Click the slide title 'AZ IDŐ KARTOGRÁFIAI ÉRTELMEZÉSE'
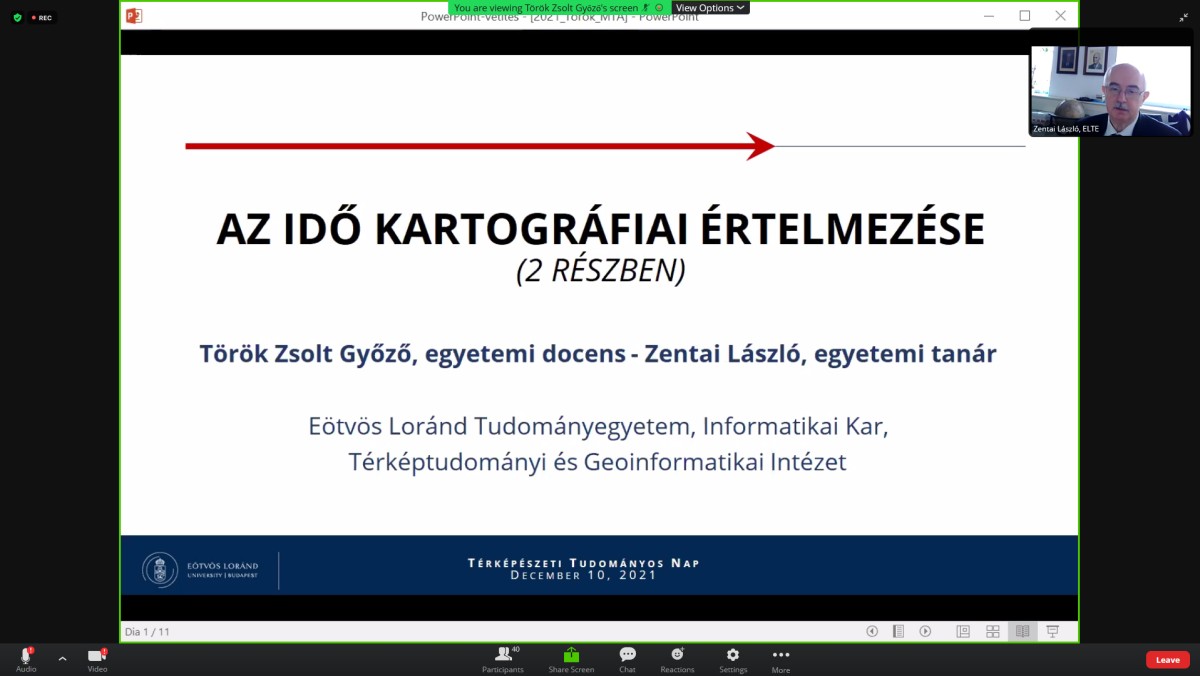Image resolution: width=1200 pixels, height=676 pixels. coord(601,229)
